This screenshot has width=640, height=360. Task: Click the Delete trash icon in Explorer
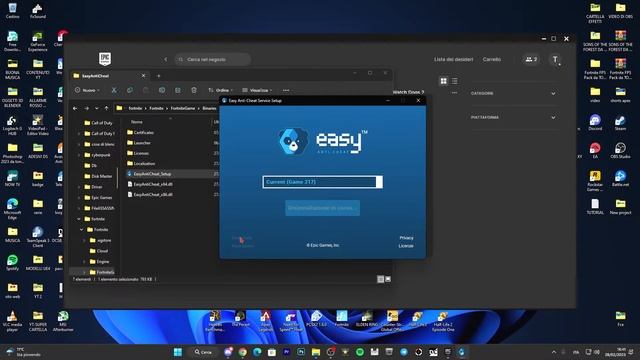[194, 90]
